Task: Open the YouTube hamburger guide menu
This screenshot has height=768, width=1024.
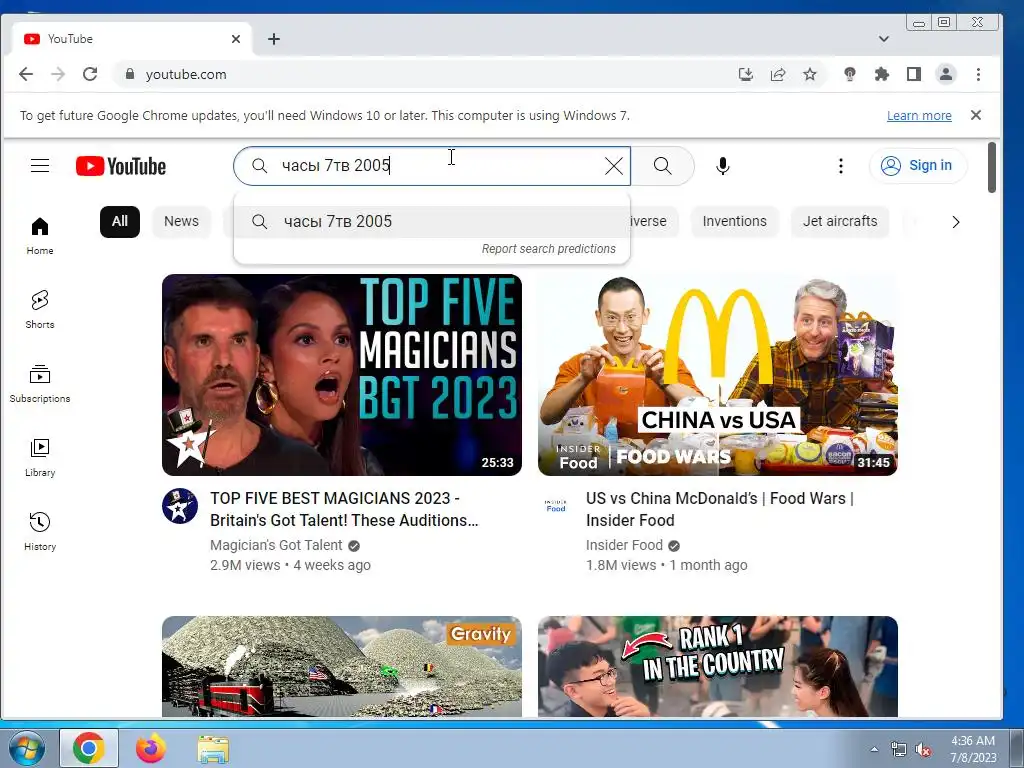Action: pos(40,166)
